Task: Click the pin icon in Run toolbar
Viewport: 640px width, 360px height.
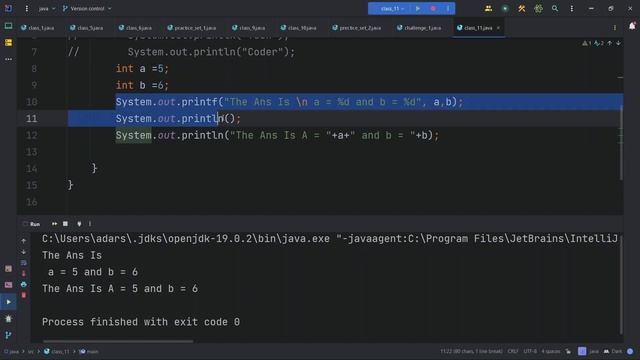Action: click(x=79, y=224)
